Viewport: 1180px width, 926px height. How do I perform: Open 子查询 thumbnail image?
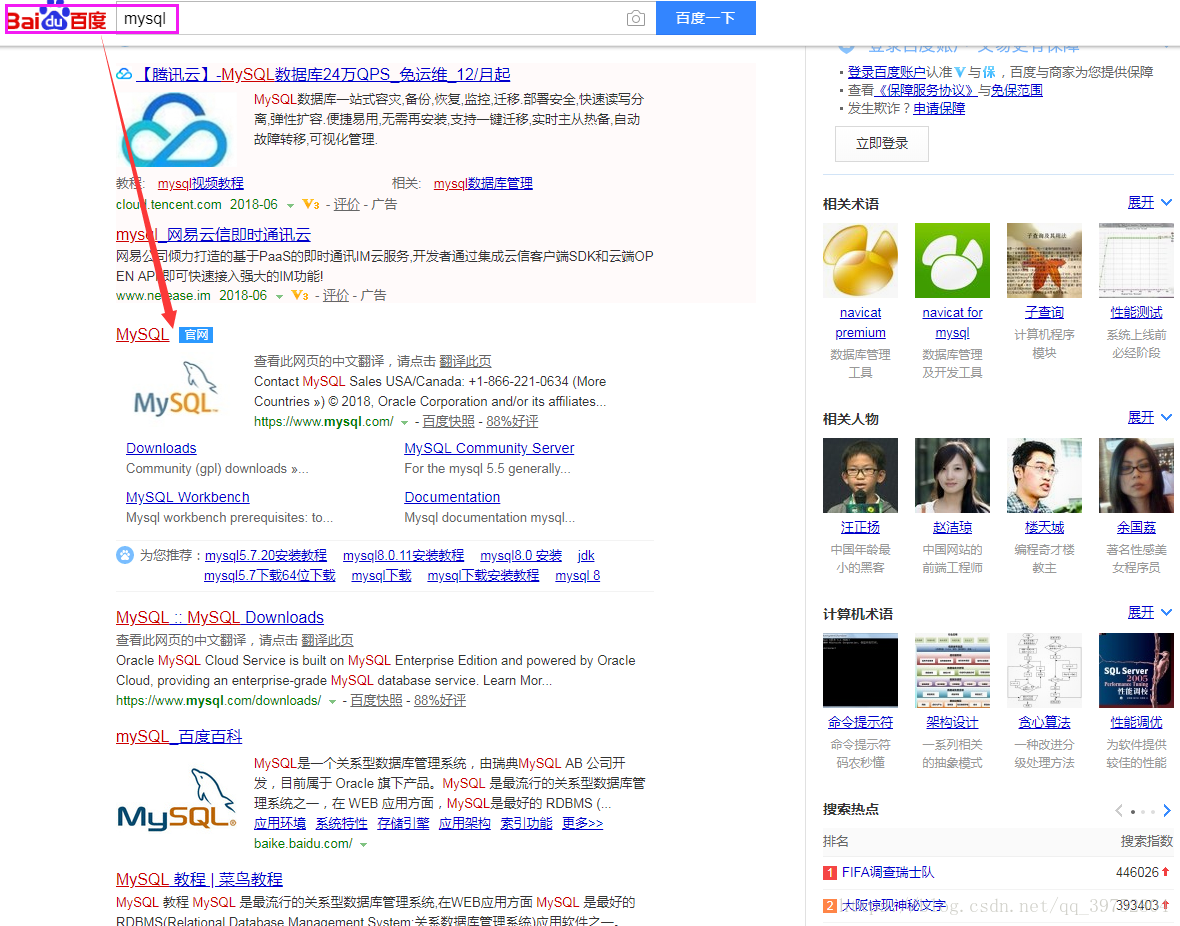(x=1044, y=260)
